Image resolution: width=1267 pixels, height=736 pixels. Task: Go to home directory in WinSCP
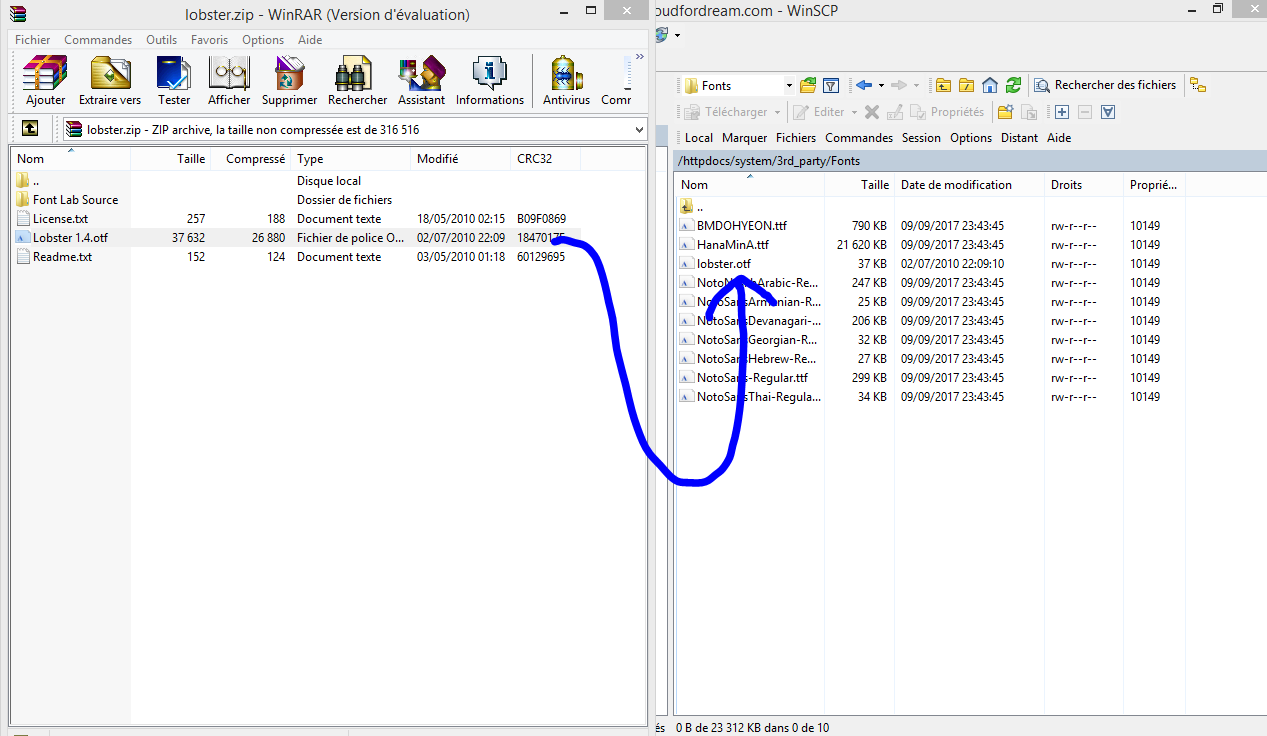click(x=990, y=85)
